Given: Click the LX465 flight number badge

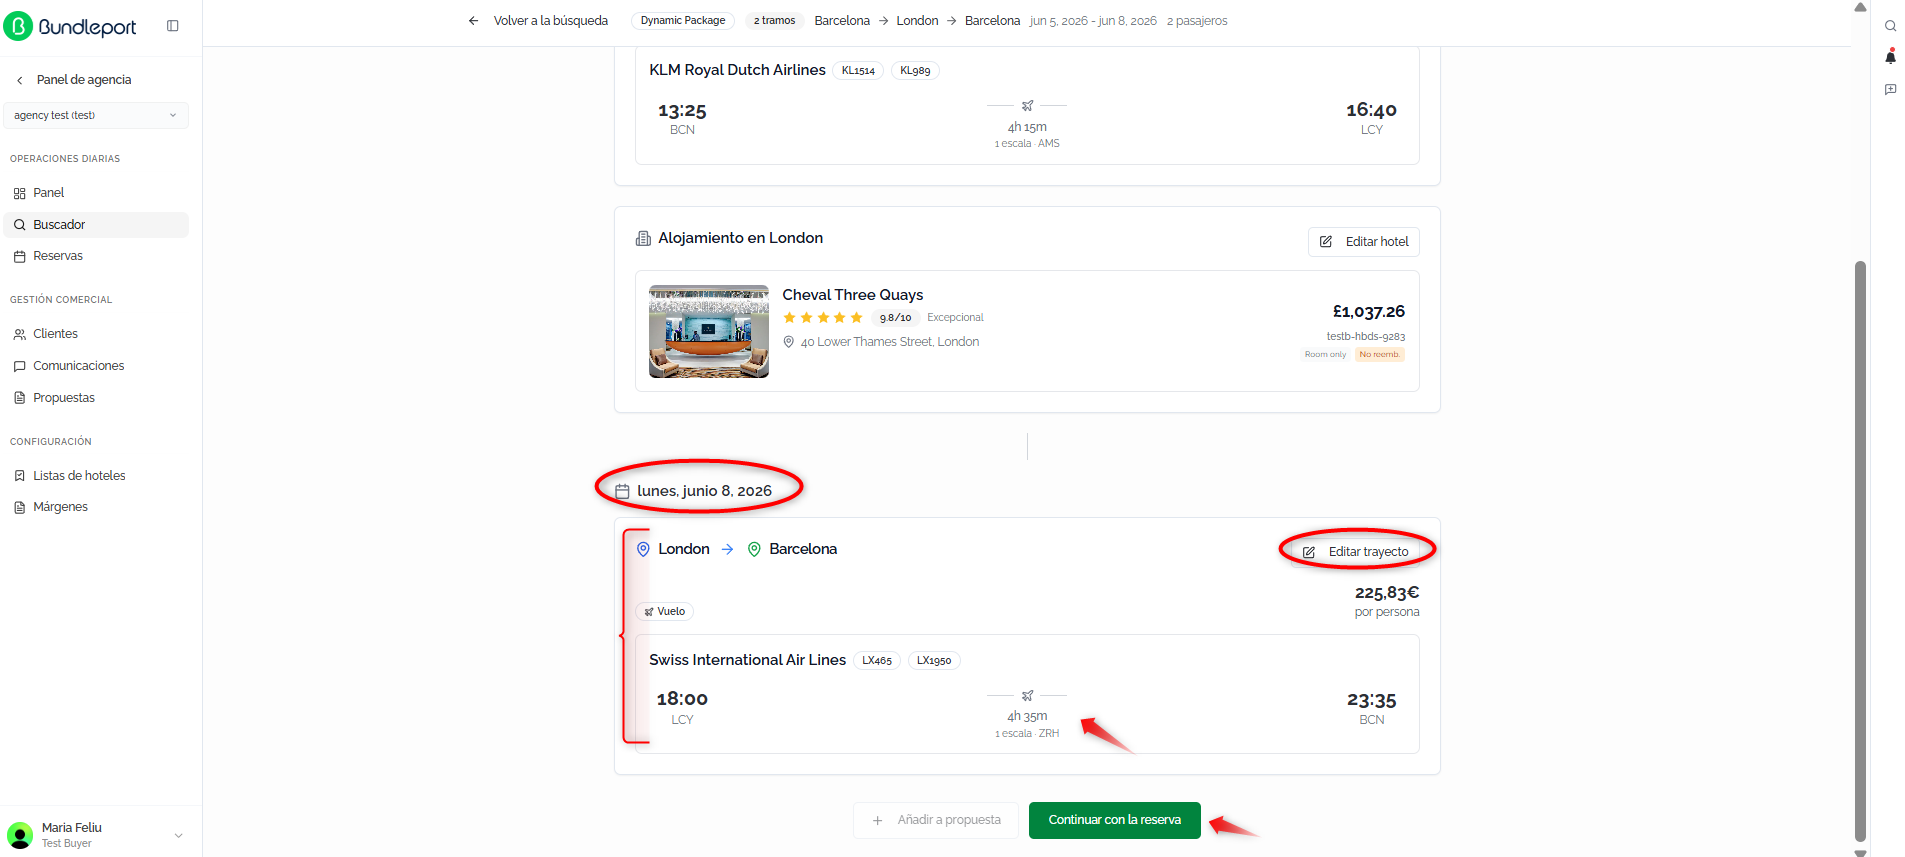Looking at the screenshot, I should 877,661.
